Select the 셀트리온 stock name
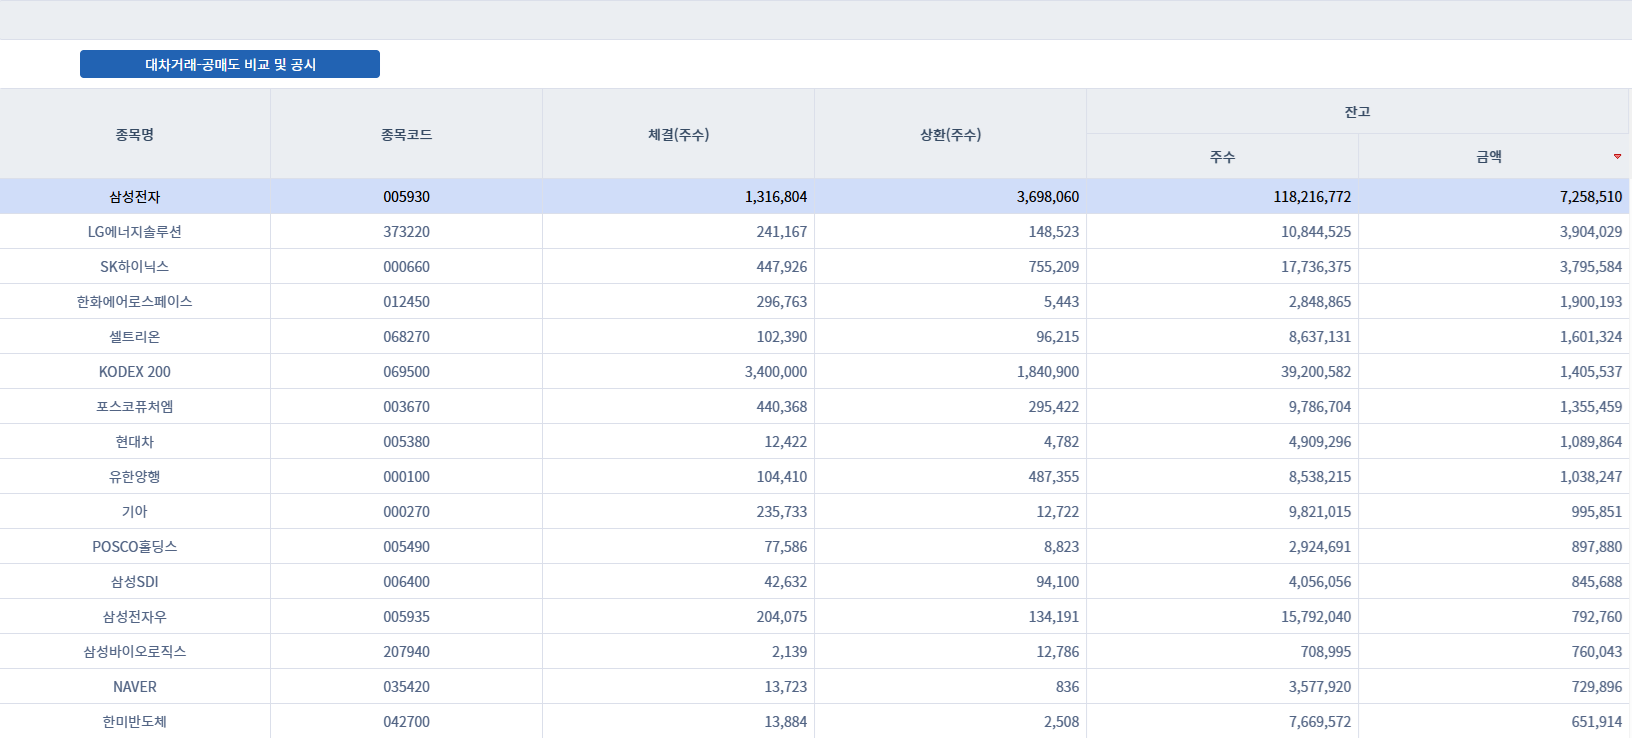This screenshot has height=738, width=1632. pos(135,337)
